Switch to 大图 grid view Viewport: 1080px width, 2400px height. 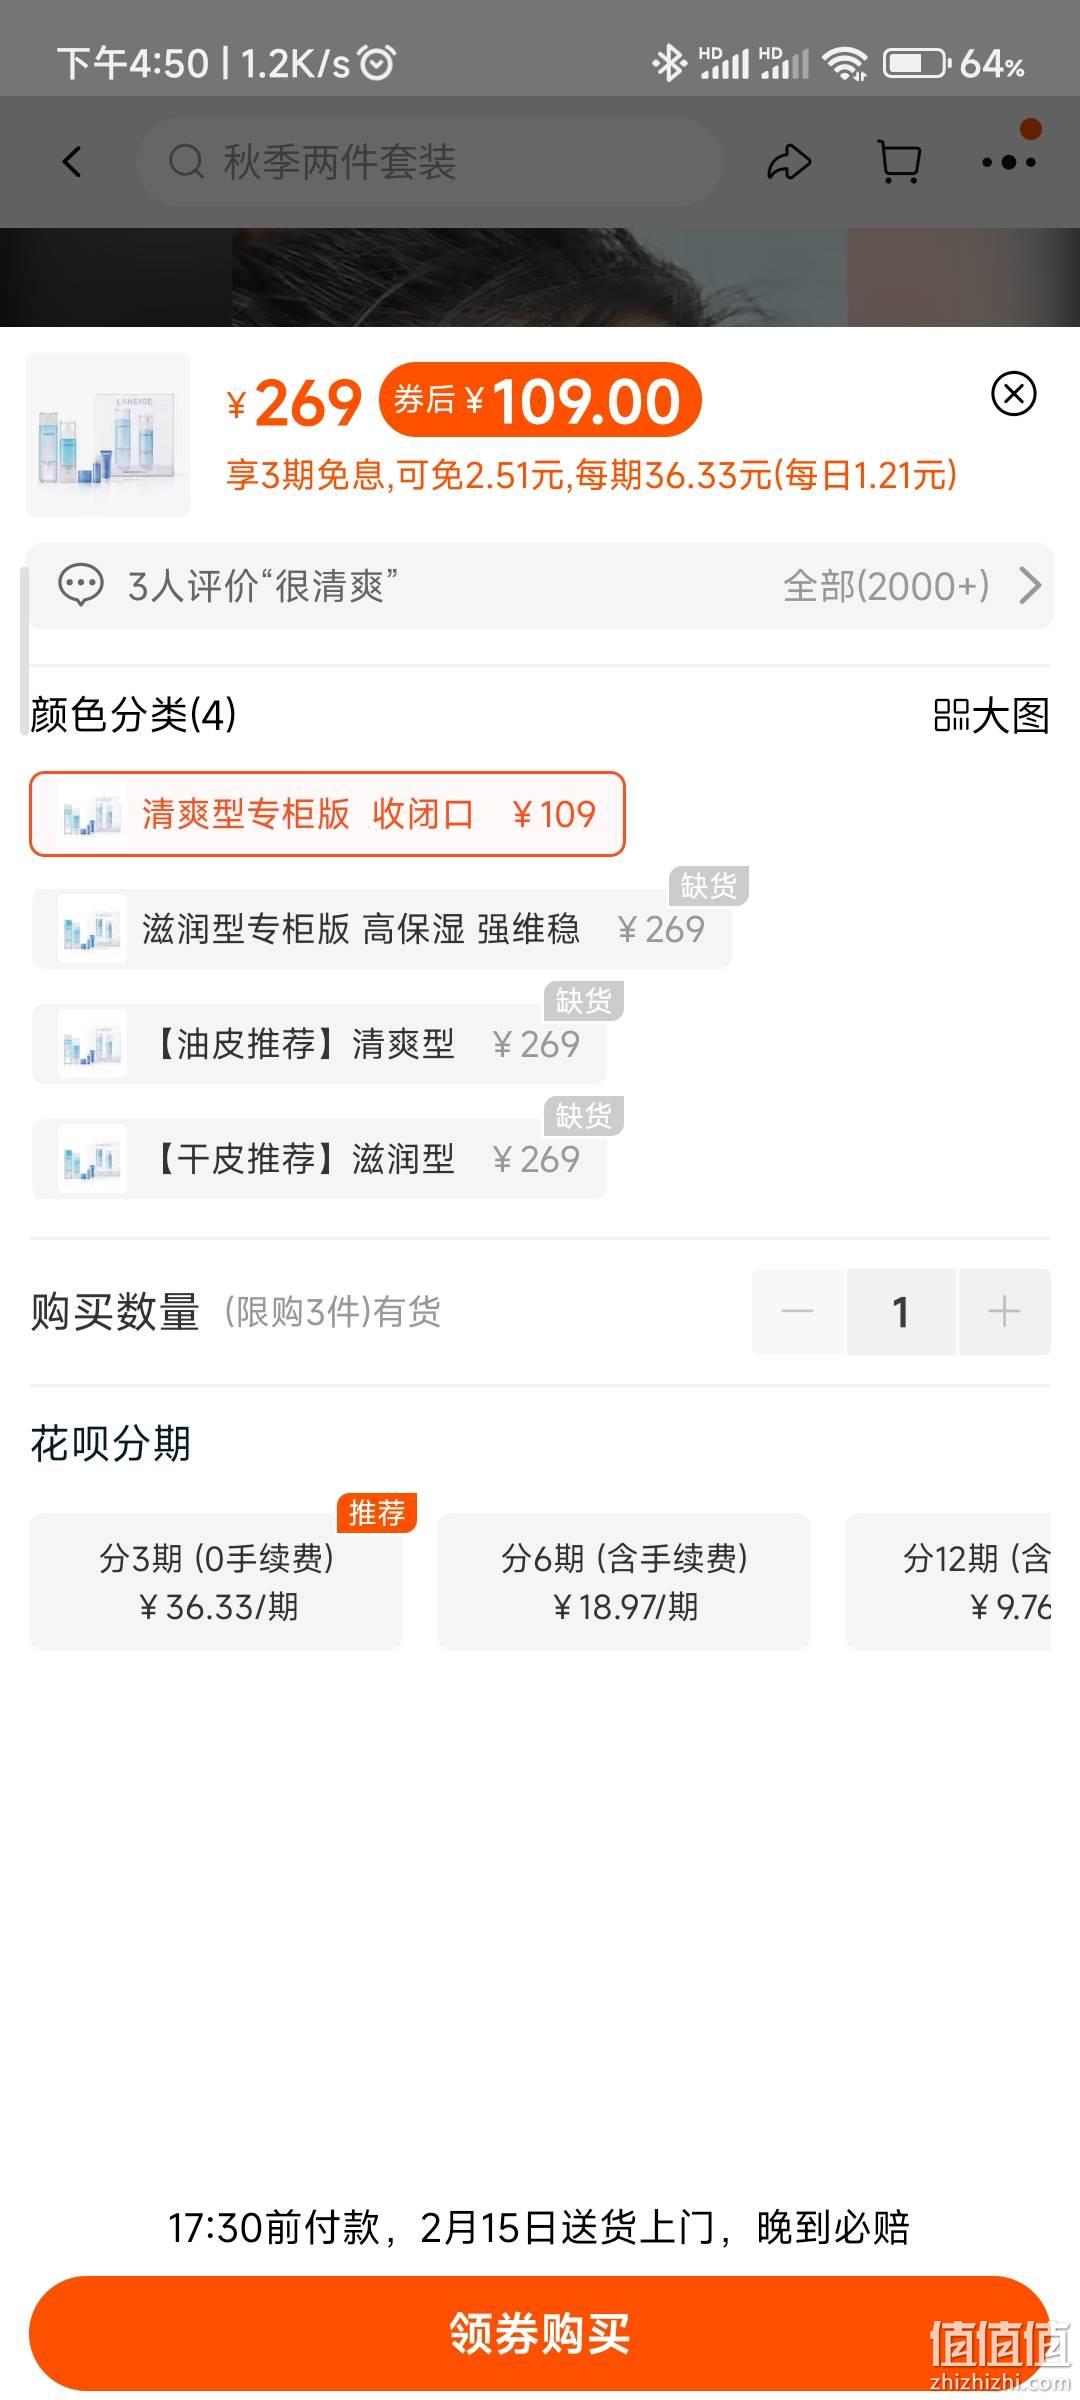[x=991, y=716]
